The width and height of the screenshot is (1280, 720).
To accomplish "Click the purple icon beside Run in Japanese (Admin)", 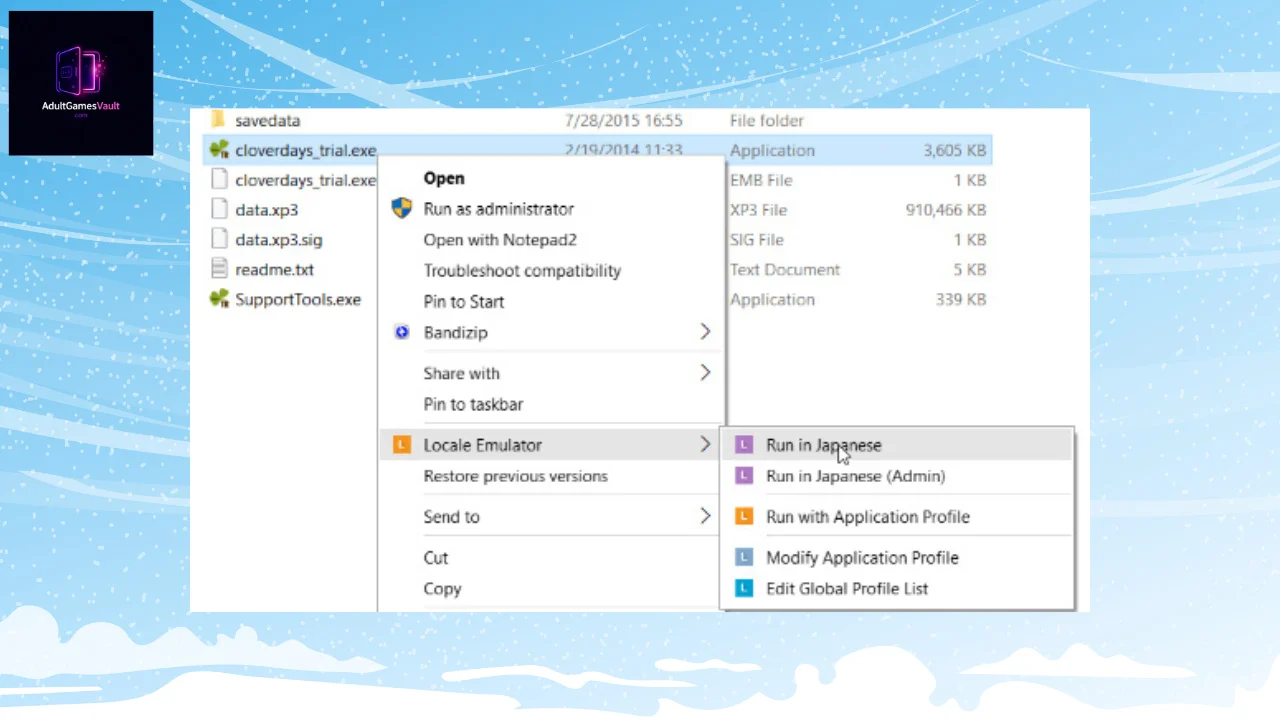I will 744,476.
